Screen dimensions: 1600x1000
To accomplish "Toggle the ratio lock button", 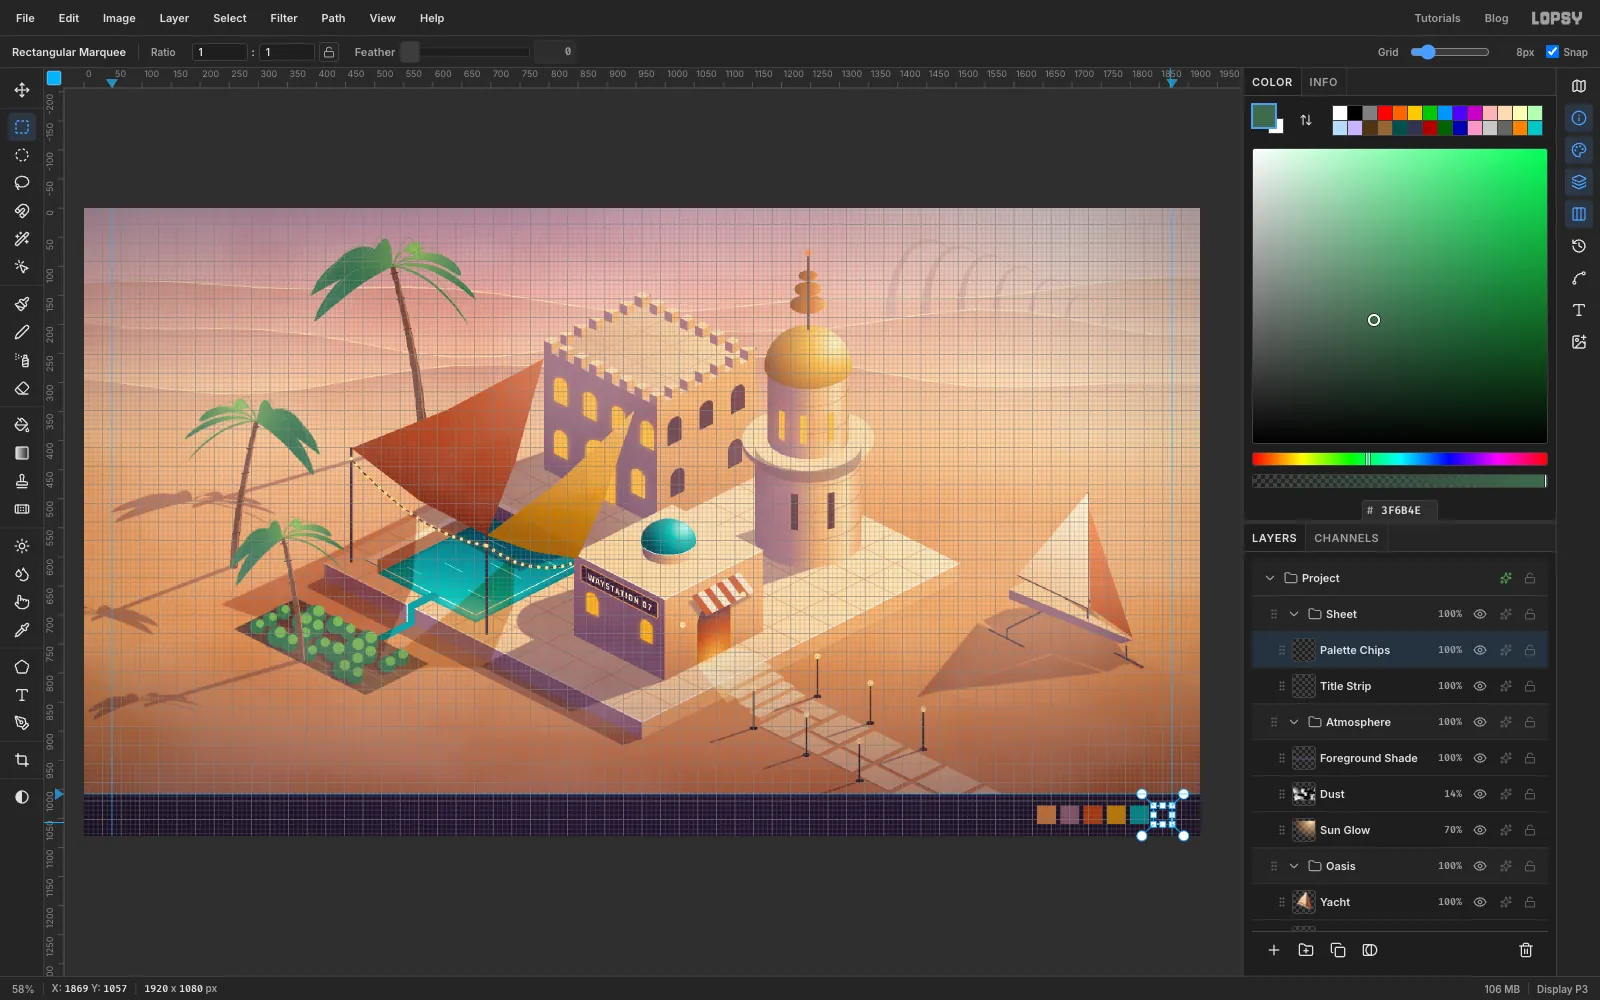I will click(x=329, y=52).
